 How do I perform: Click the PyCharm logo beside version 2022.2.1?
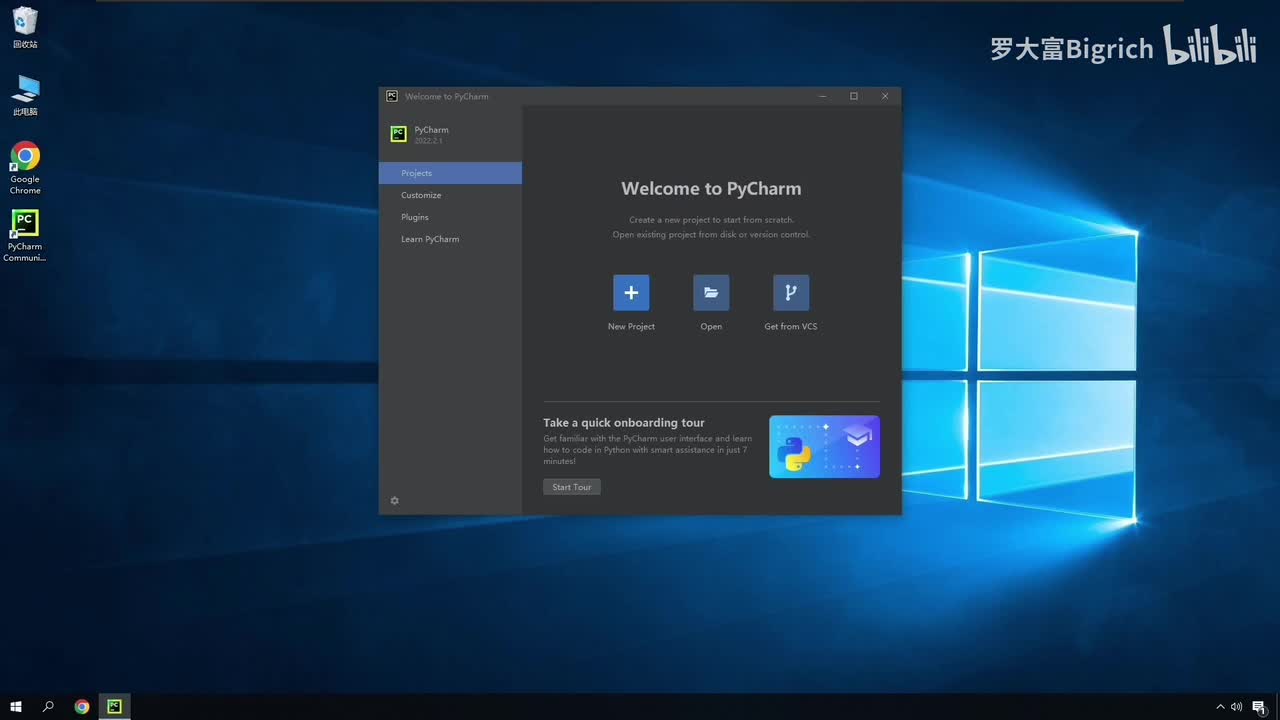(398, 134)
